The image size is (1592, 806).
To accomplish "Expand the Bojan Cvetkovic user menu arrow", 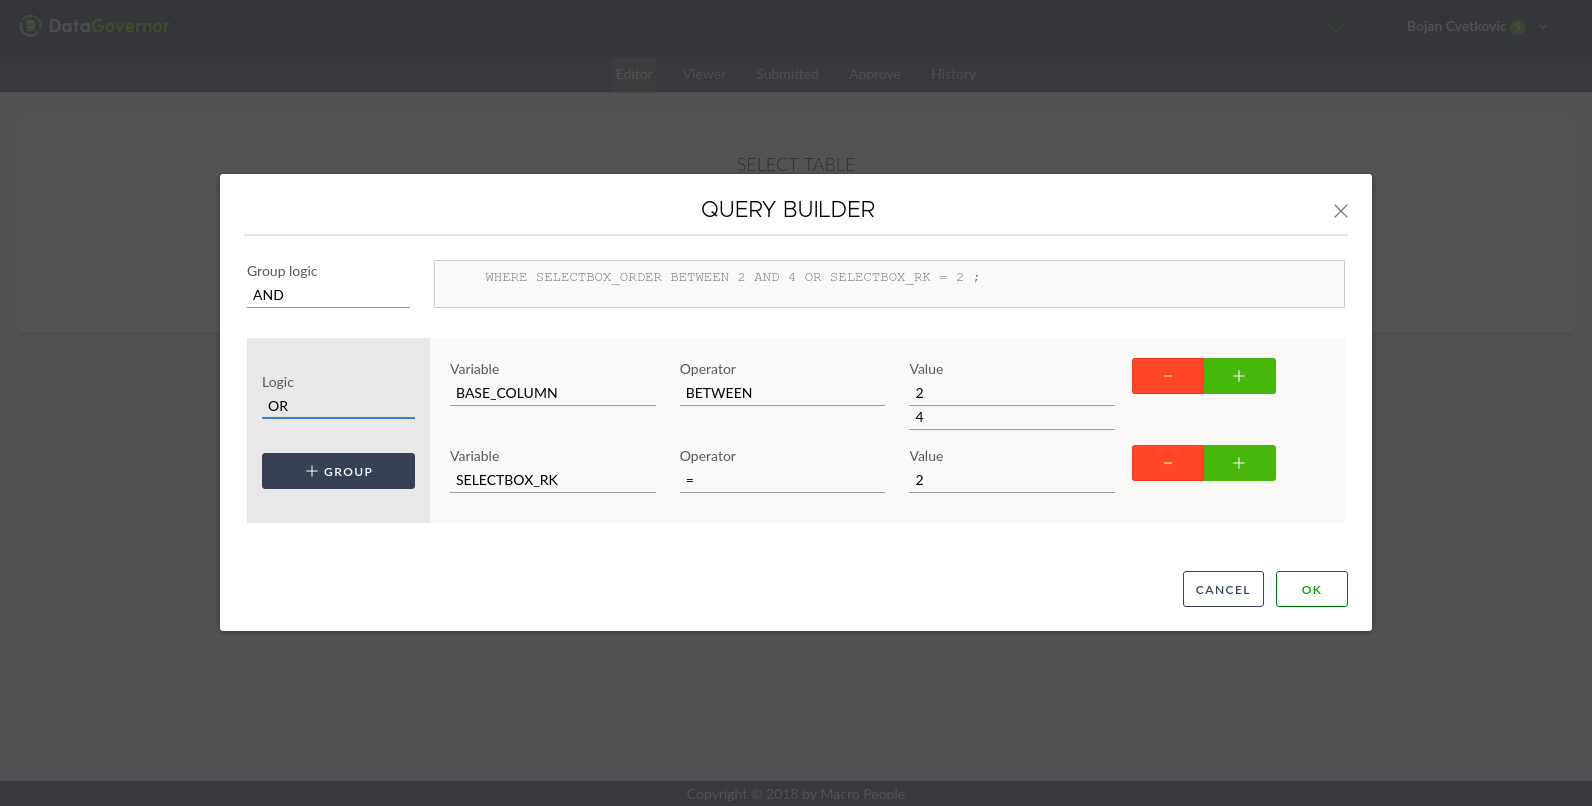I will click(1543, 27).
